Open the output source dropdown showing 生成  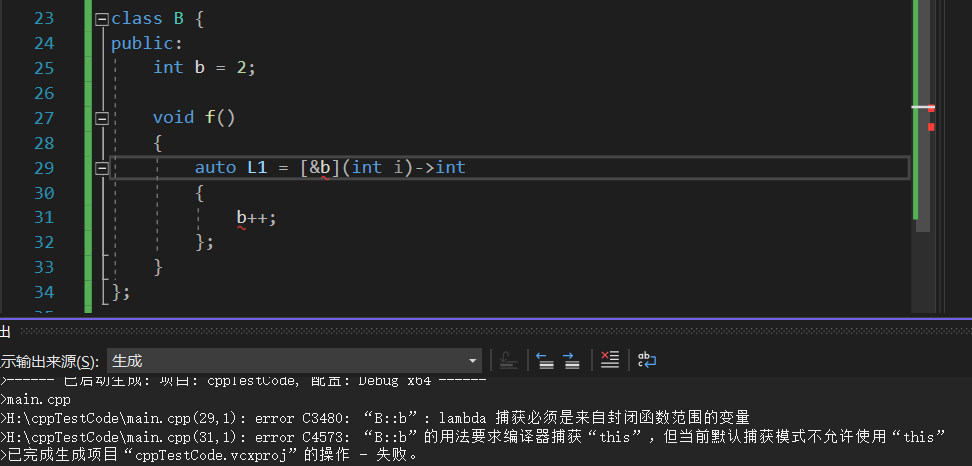[295, 361]
